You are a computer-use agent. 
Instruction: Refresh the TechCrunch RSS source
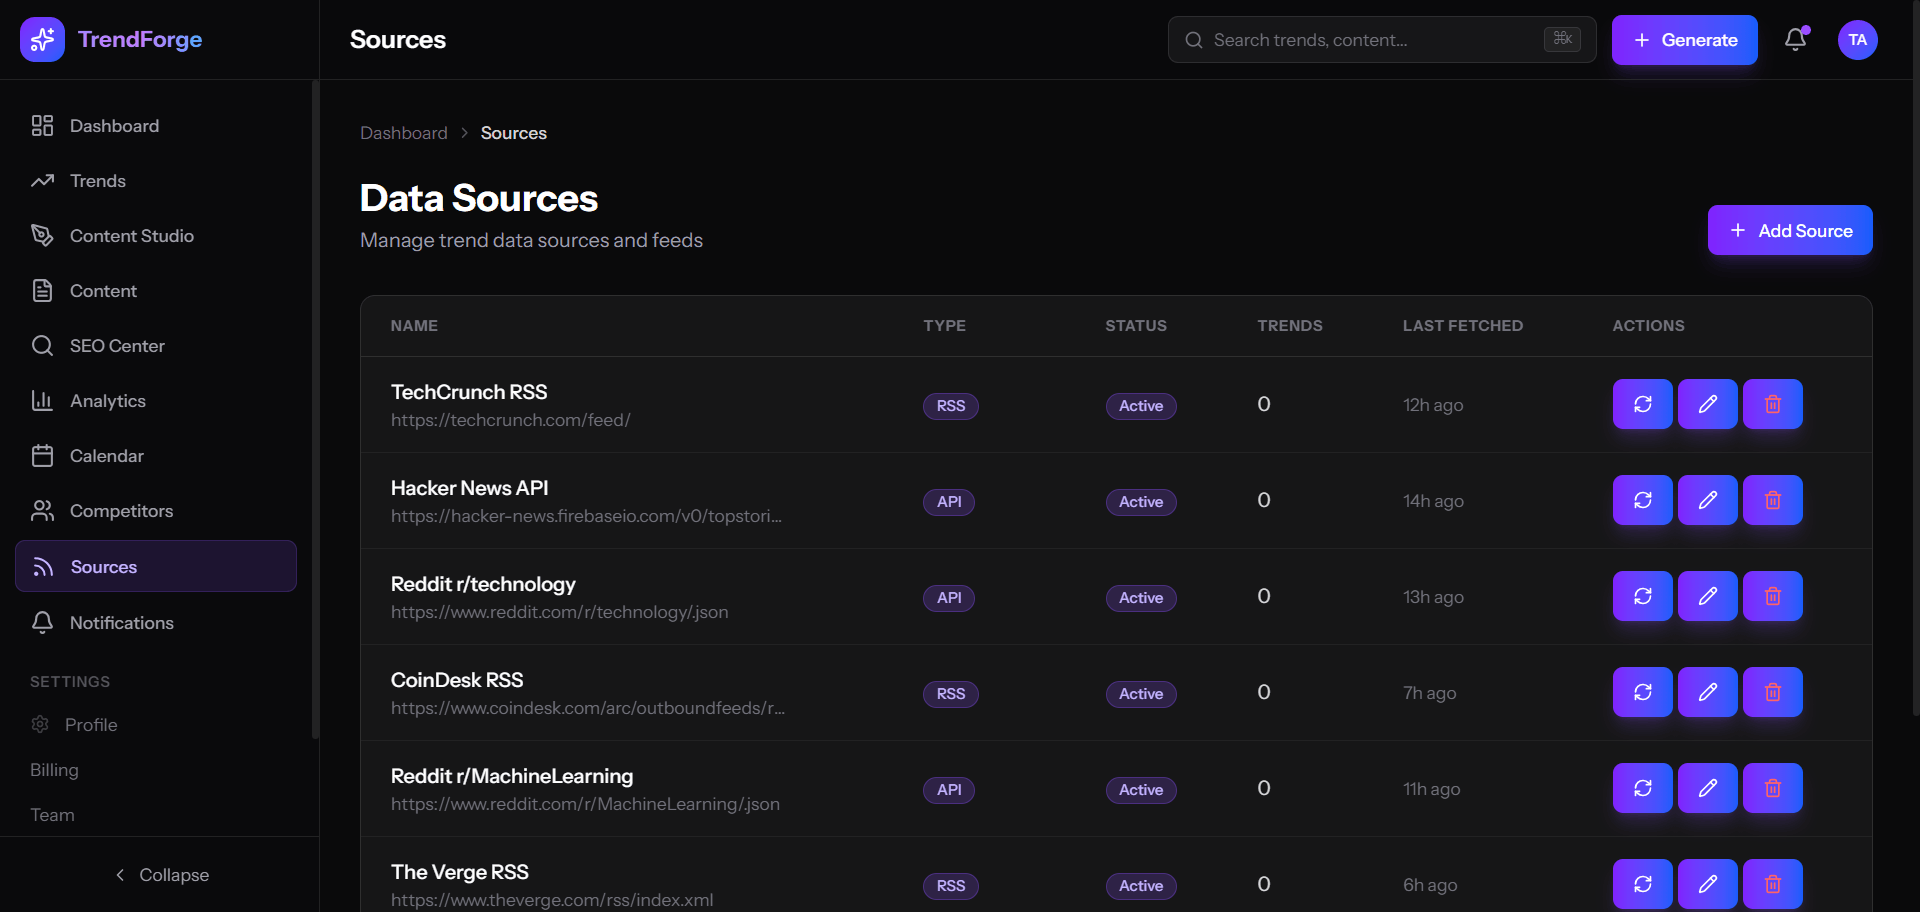click(1643, 404)
